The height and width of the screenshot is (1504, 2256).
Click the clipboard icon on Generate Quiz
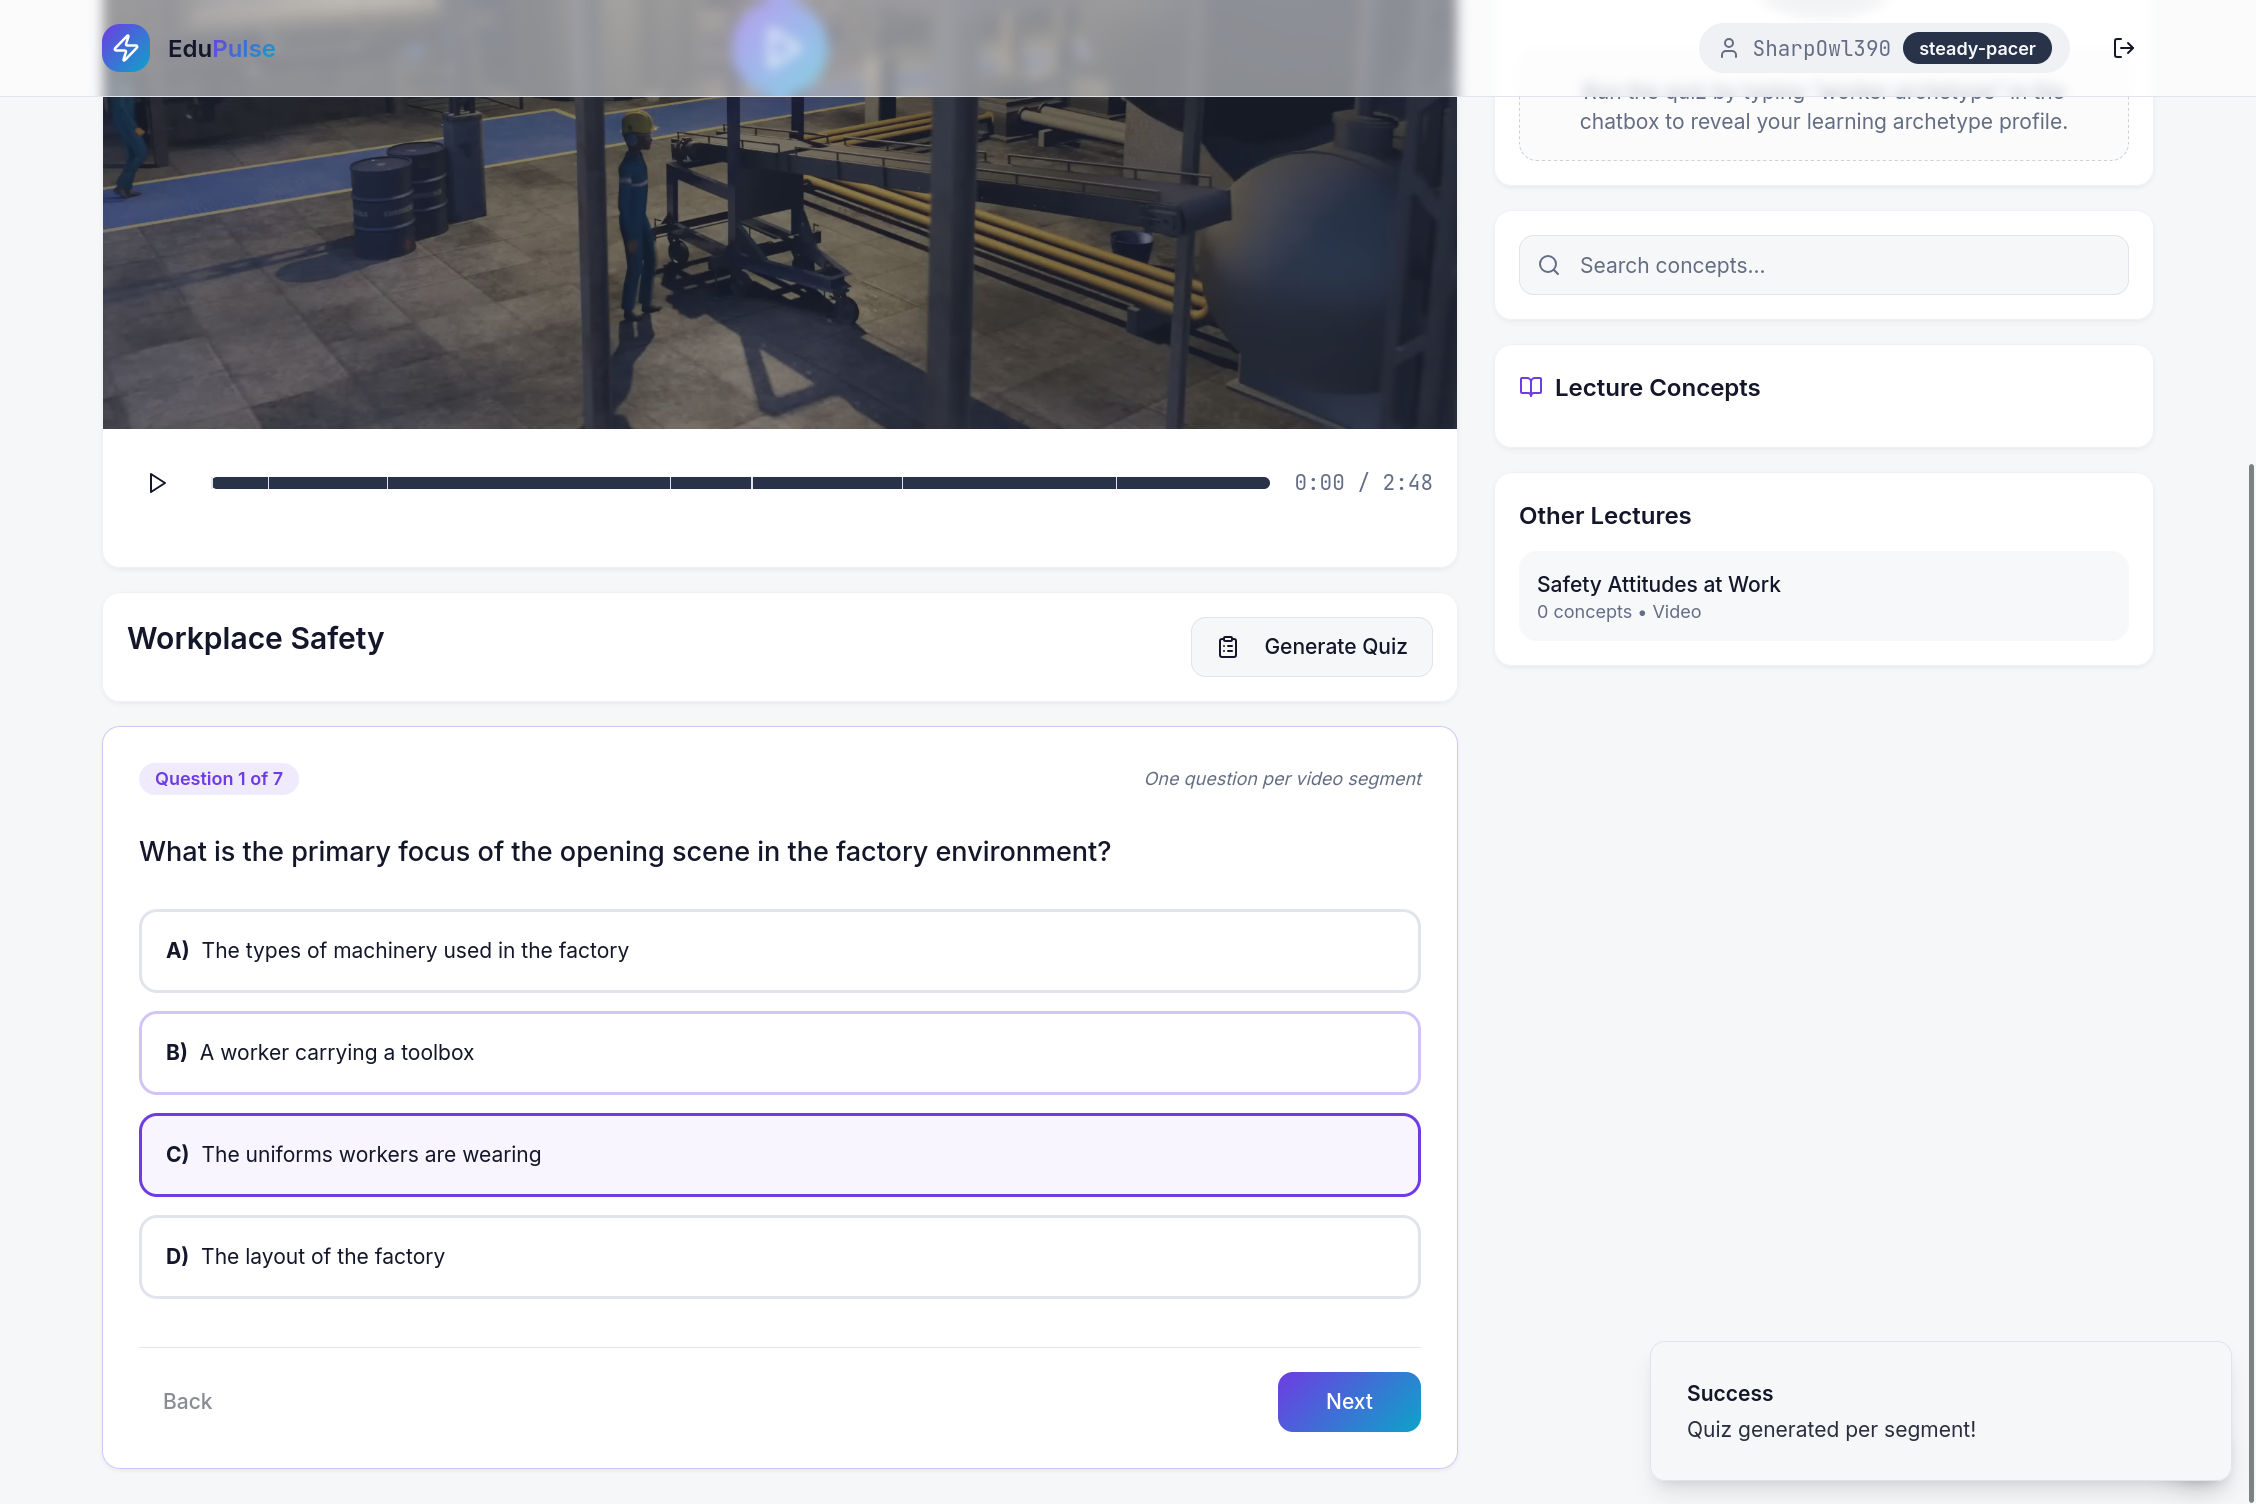1228,647
